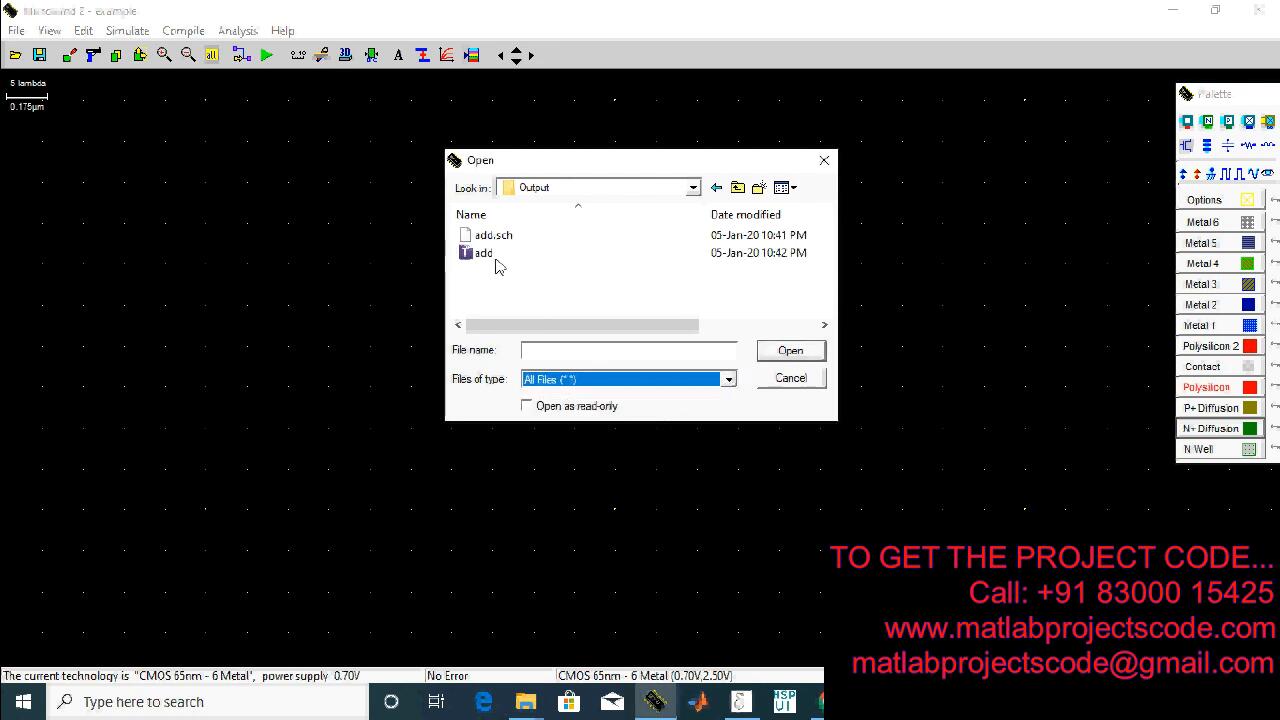The width and height of the screenshot is (1280, 720).
Task: Open the View Menu dropdown in dialog
Action: click(x=785, y=188)
